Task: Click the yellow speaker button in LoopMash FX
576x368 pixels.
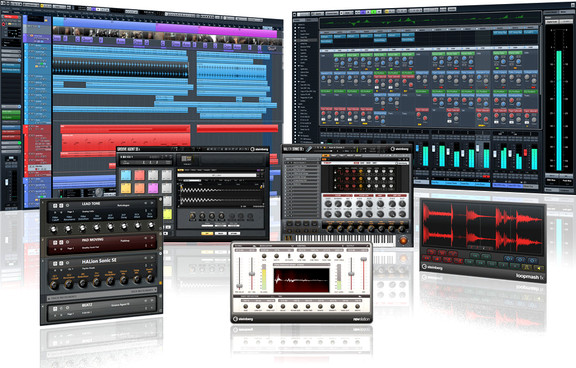Action: (x=538, y=268)
